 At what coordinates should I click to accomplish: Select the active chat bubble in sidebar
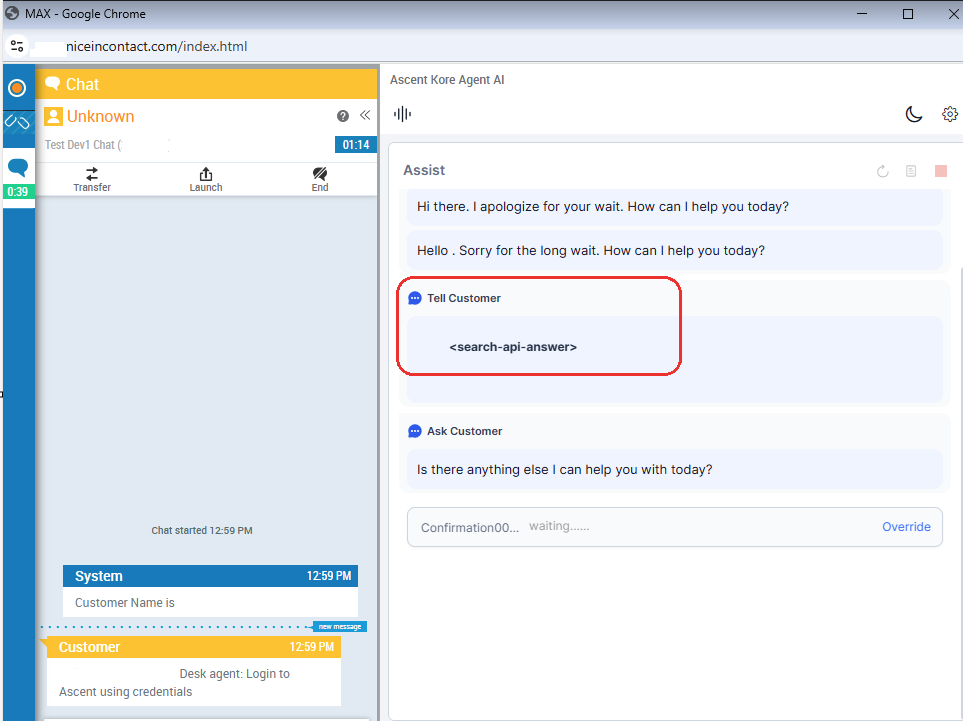18,167
